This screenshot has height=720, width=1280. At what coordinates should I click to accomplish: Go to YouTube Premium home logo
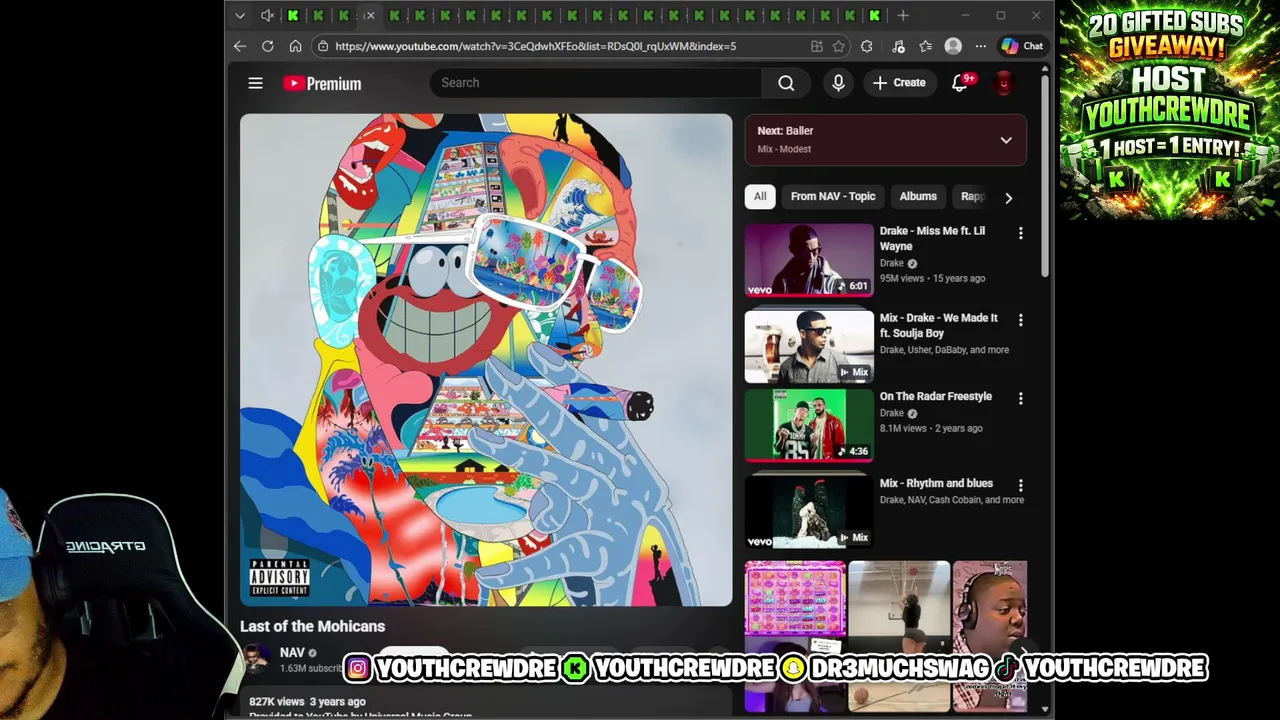[x=322, y=83]
